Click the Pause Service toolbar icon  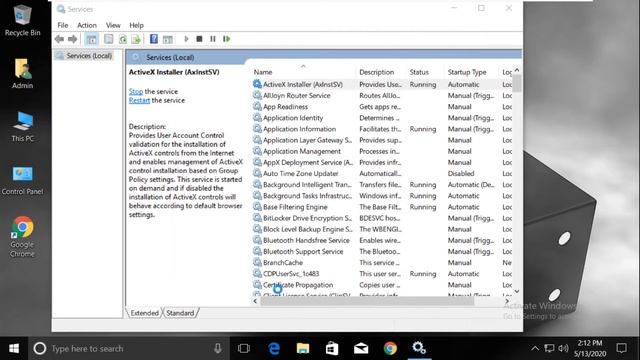pos(213,39)
